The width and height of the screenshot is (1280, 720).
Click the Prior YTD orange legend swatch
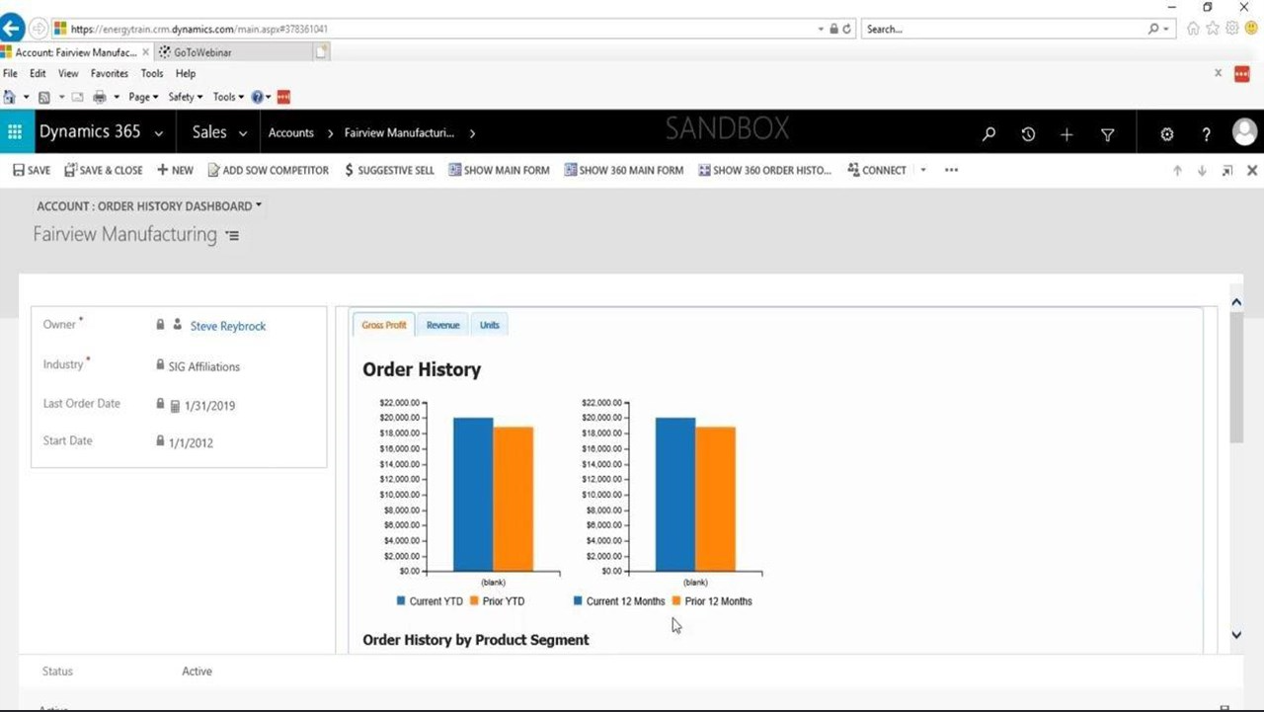point(474,601)
